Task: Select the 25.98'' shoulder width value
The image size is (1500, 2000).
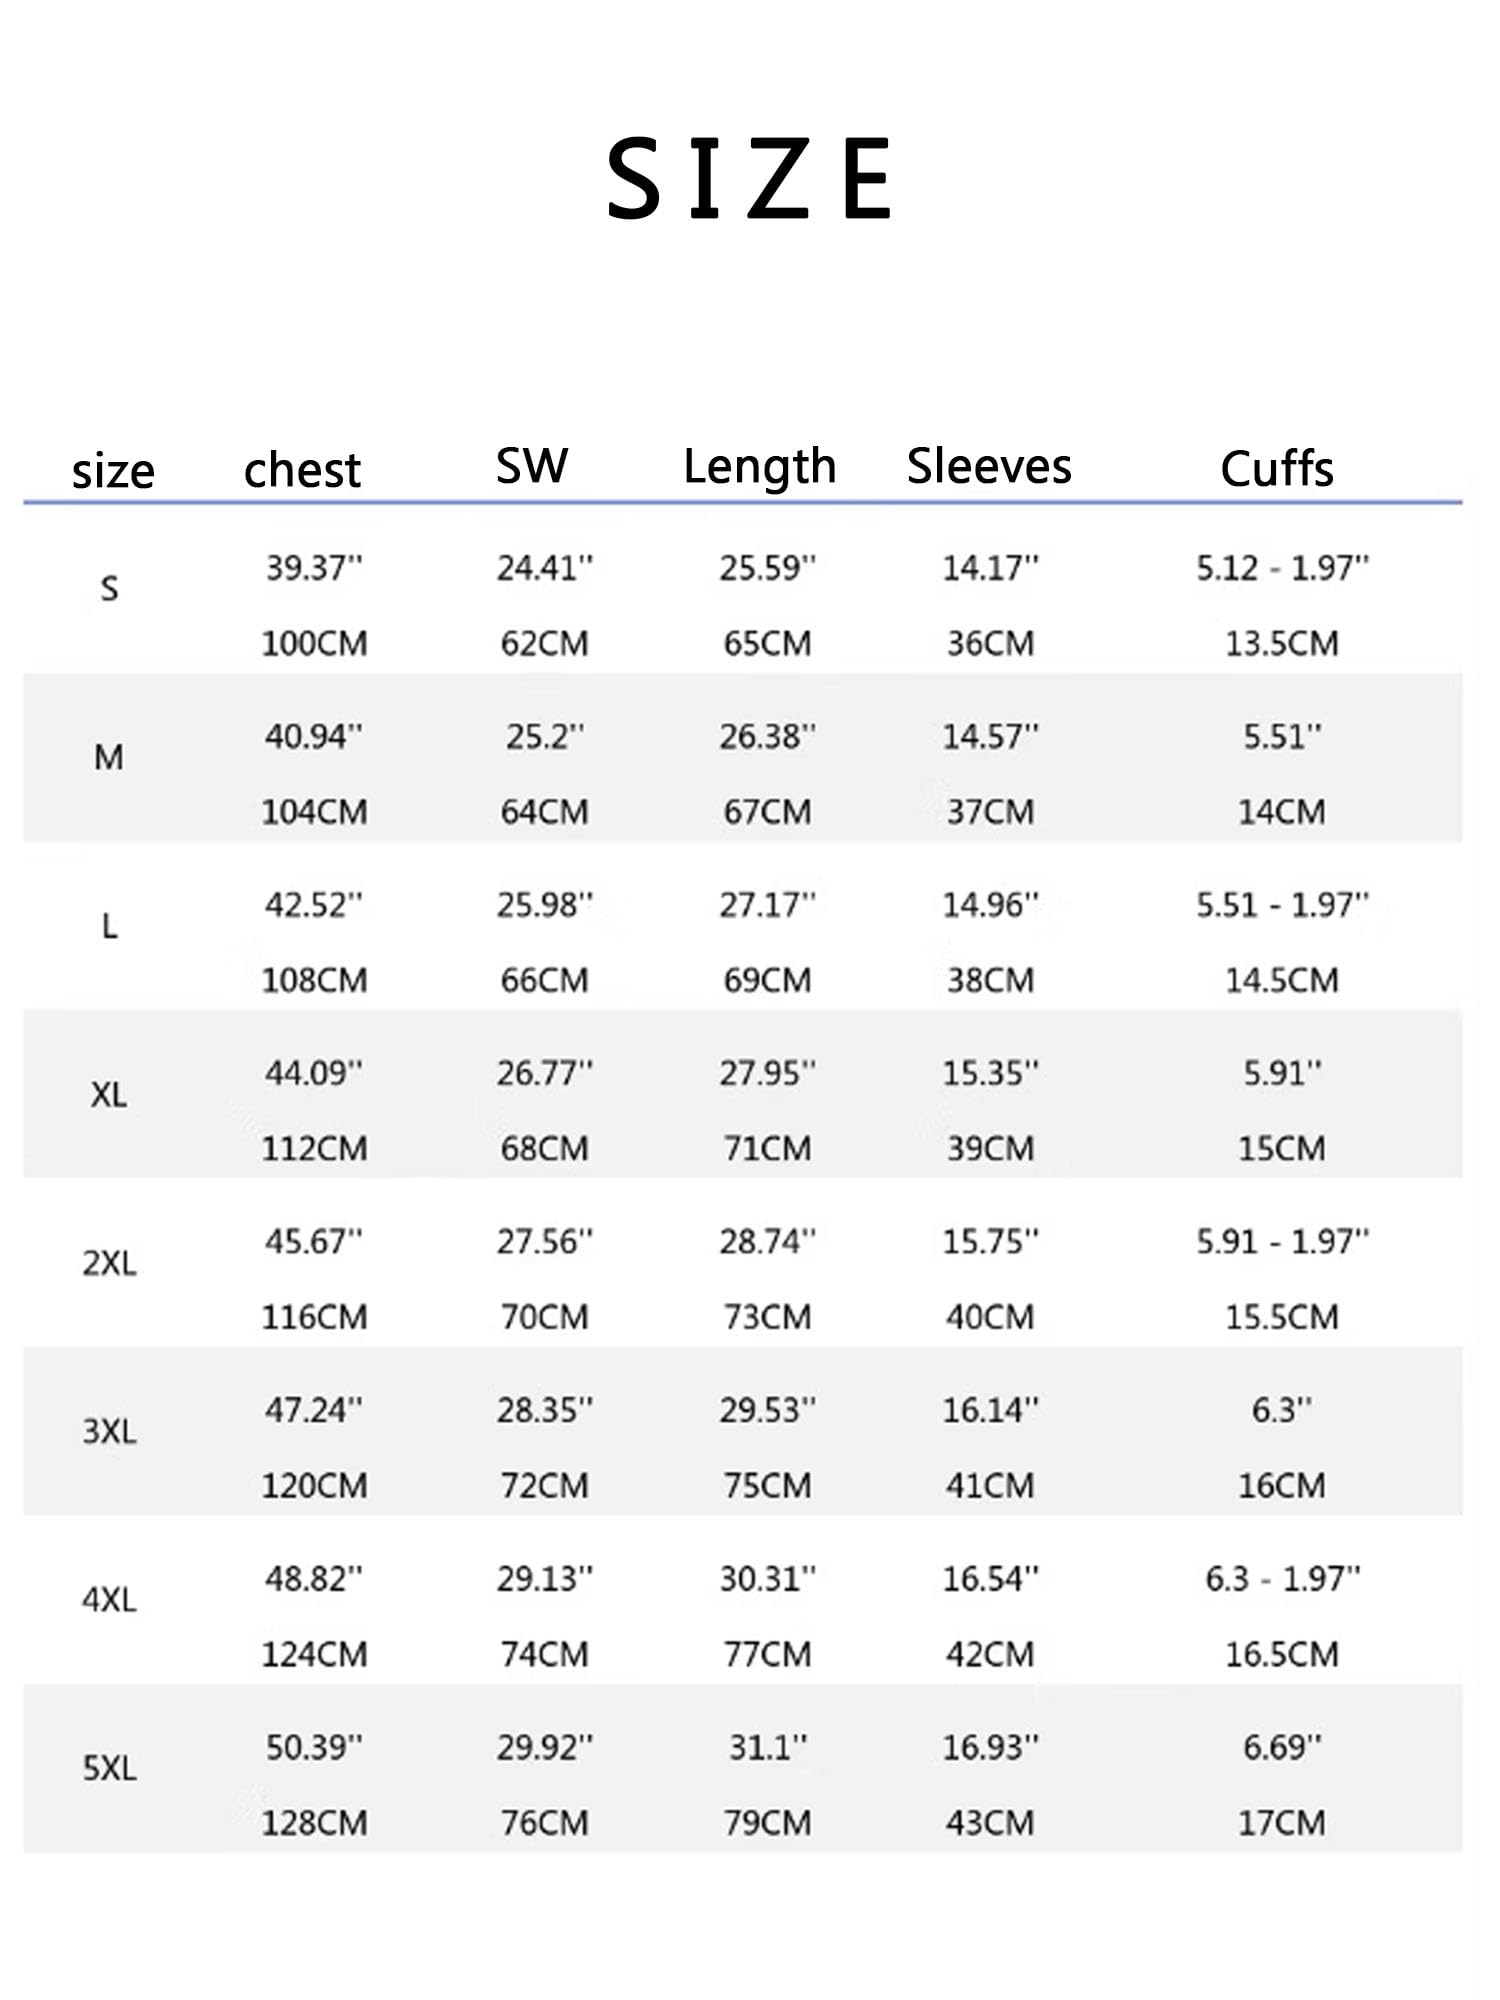Action: pyautogui.click(x=545, y=905)
